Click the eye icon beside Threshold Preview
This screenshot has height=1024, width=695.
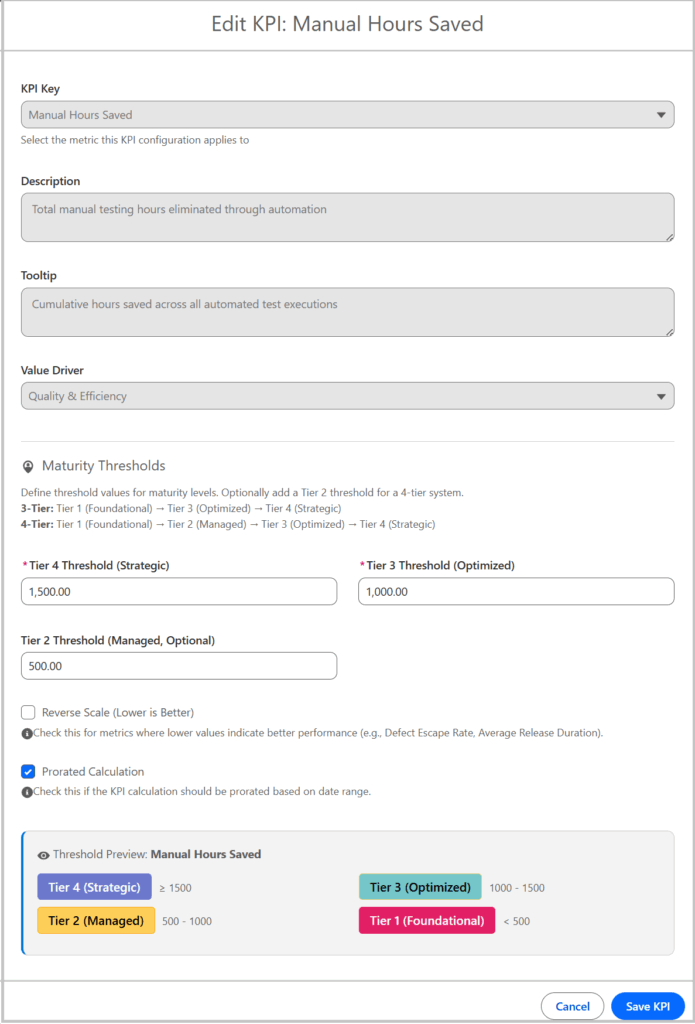[43, 855]
